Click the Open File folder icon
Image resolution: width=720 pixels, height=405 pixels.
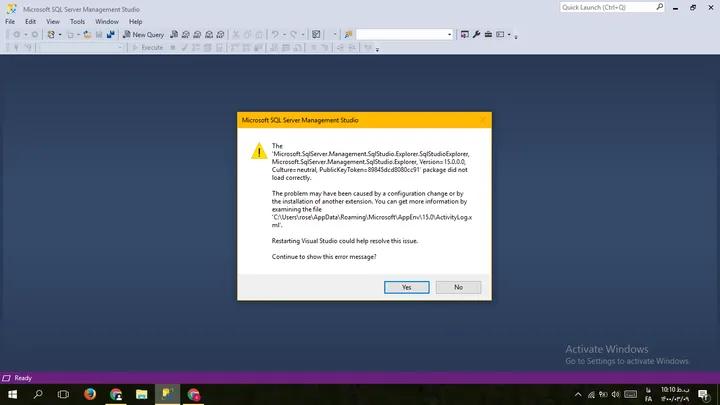(87, 34)
